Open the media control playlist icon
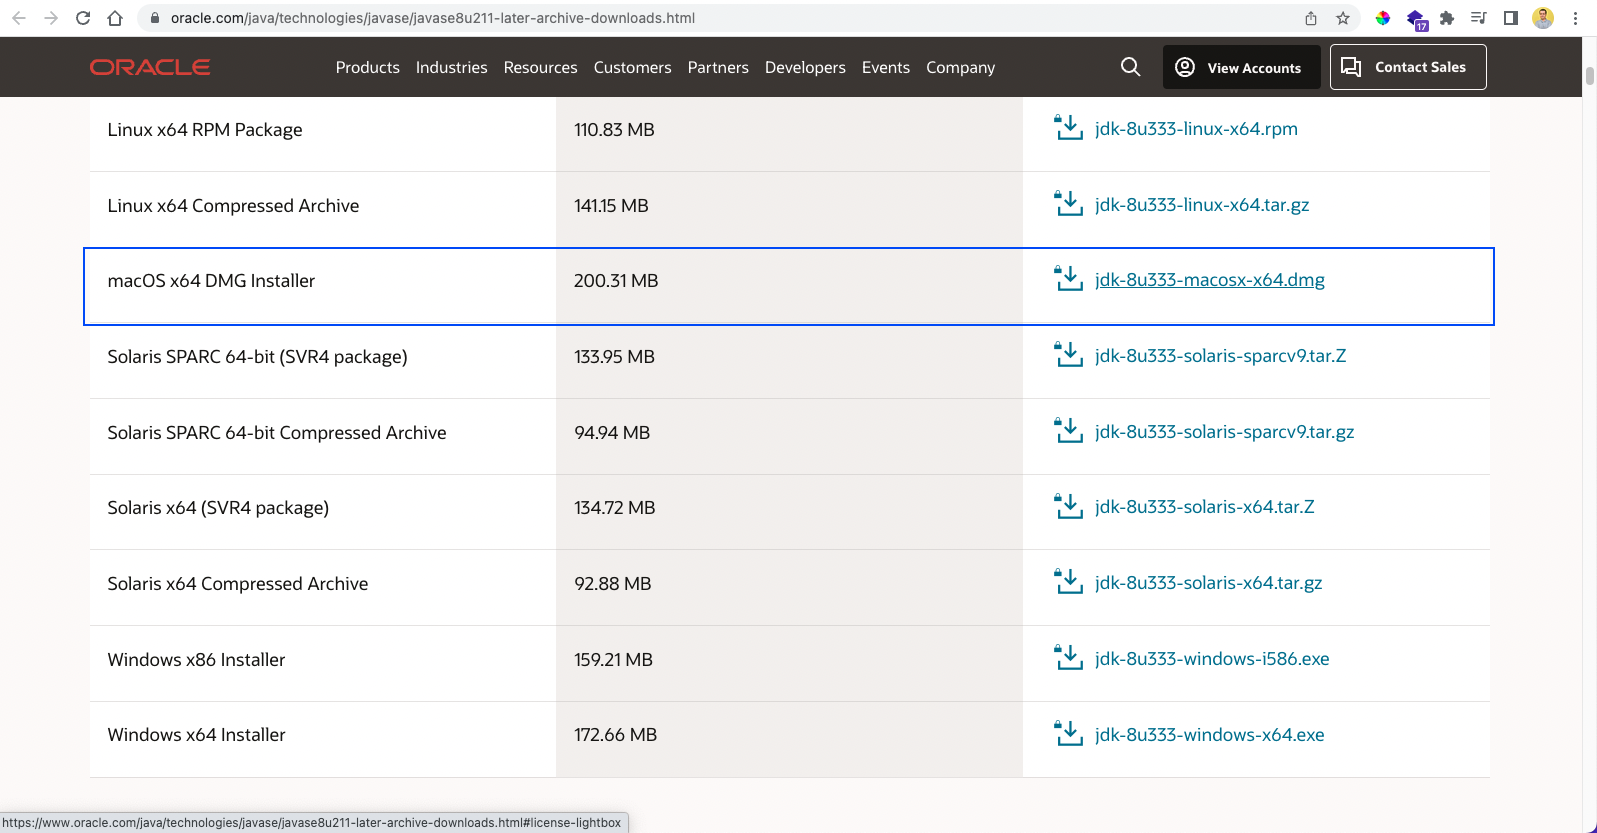This screenshot has width=1597, height=833. 1479,18
